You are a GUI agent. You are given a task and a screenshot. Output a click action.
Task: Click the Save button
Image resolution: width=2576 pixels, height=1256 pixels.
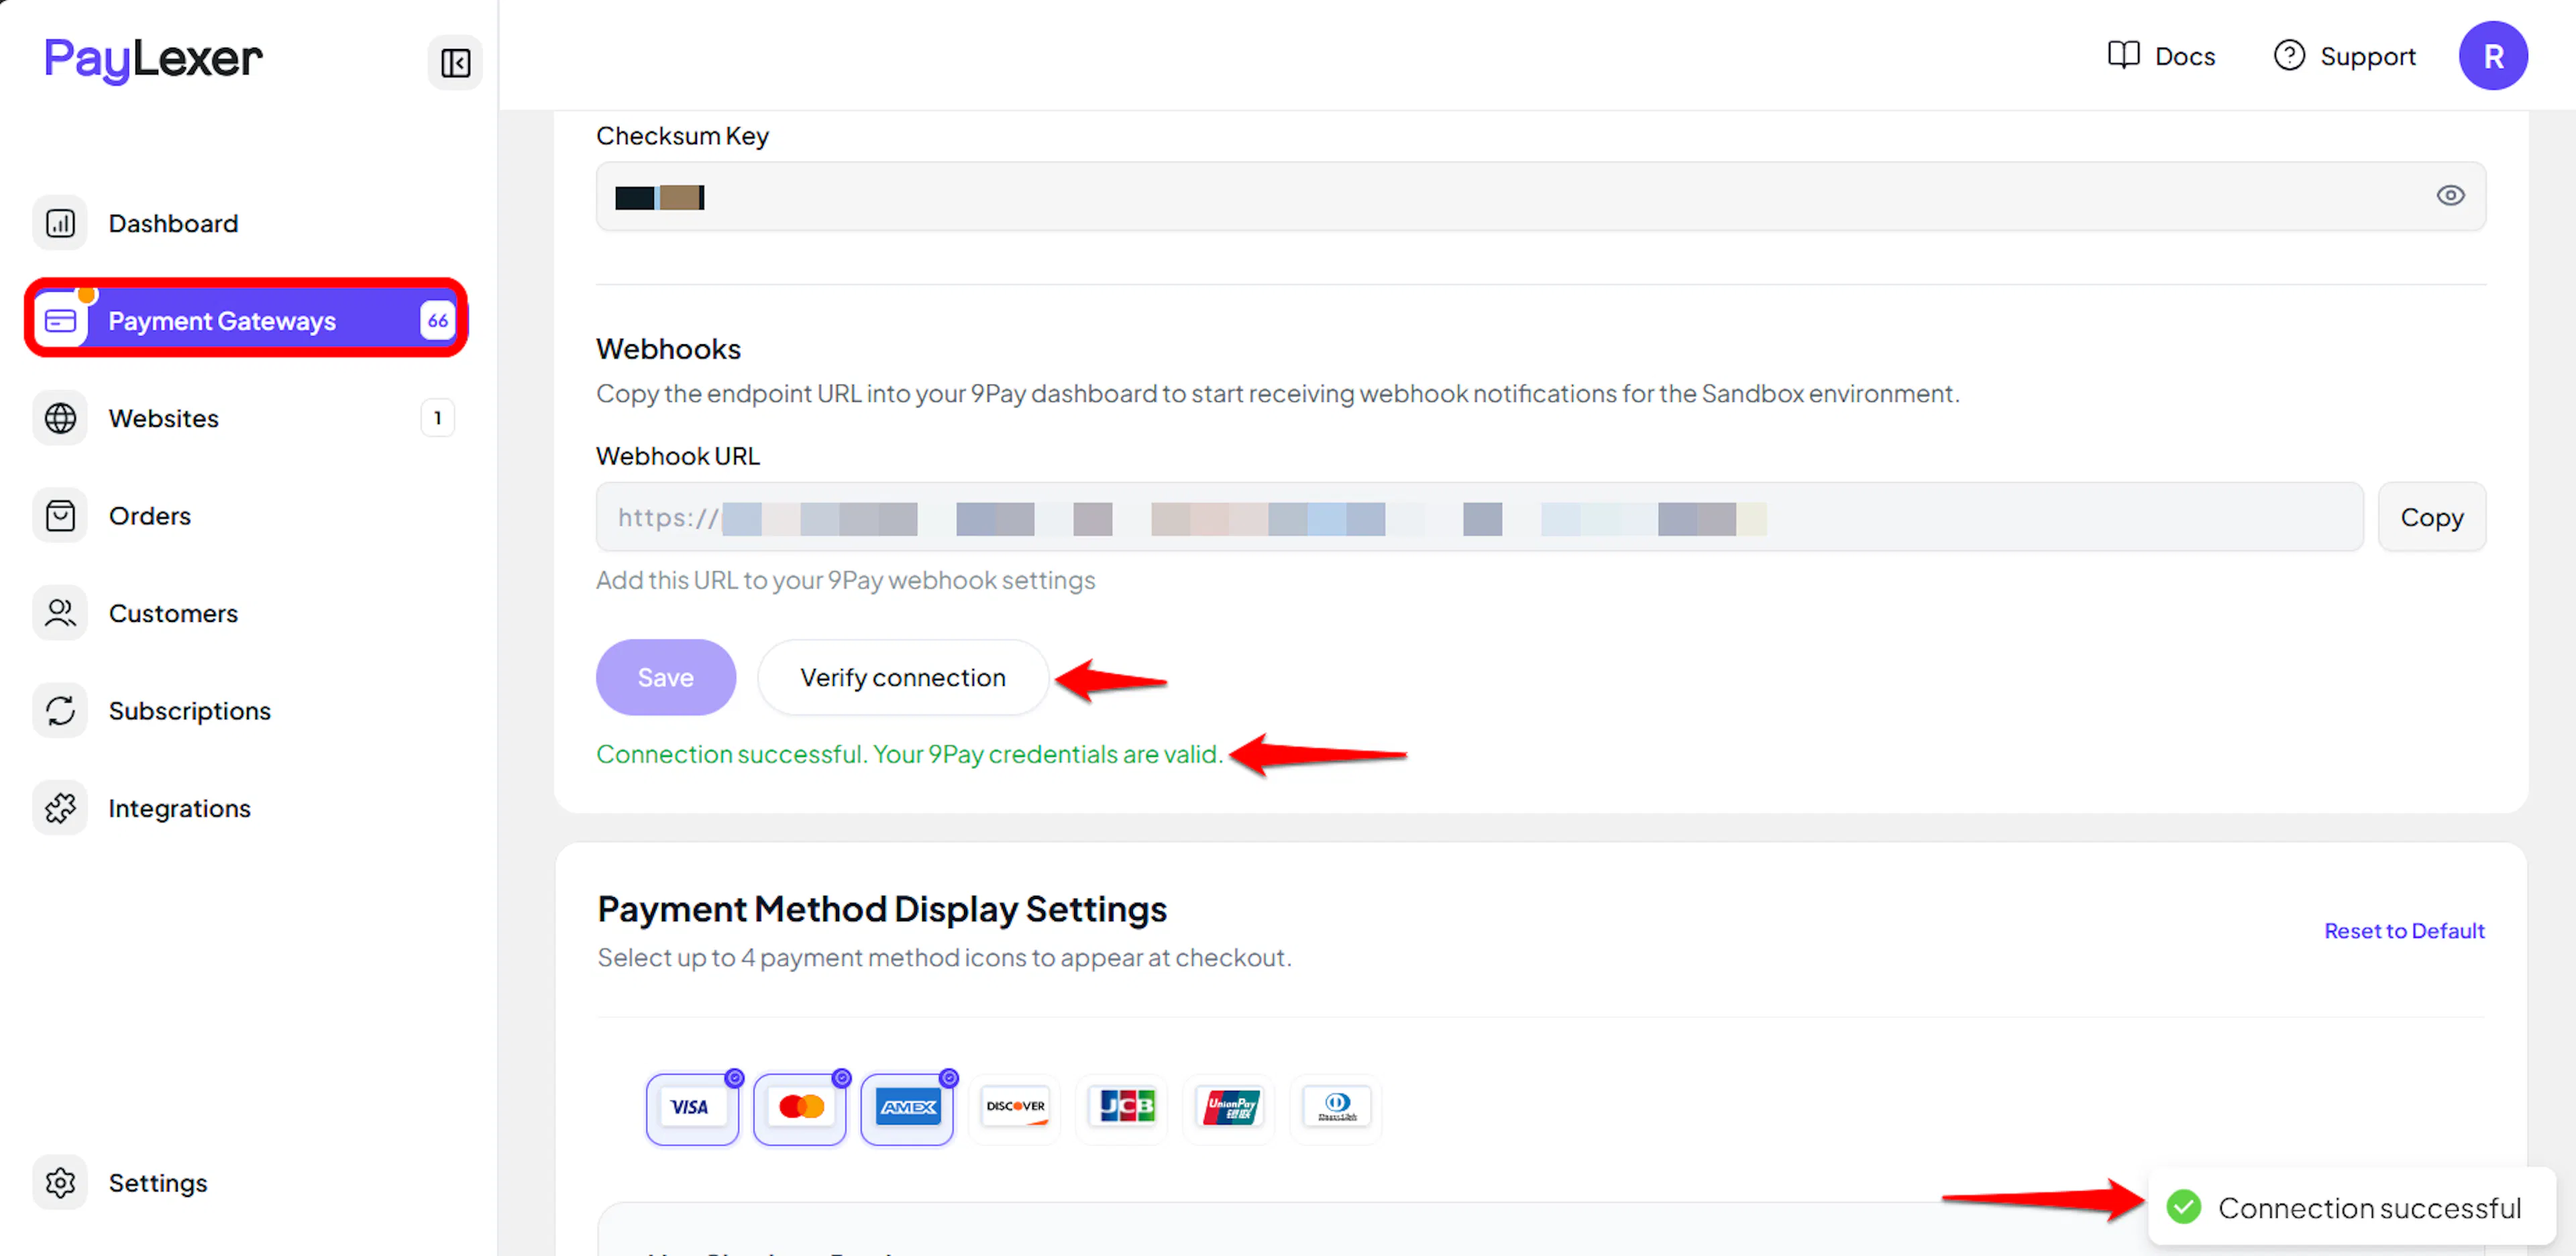coord(666,677)
